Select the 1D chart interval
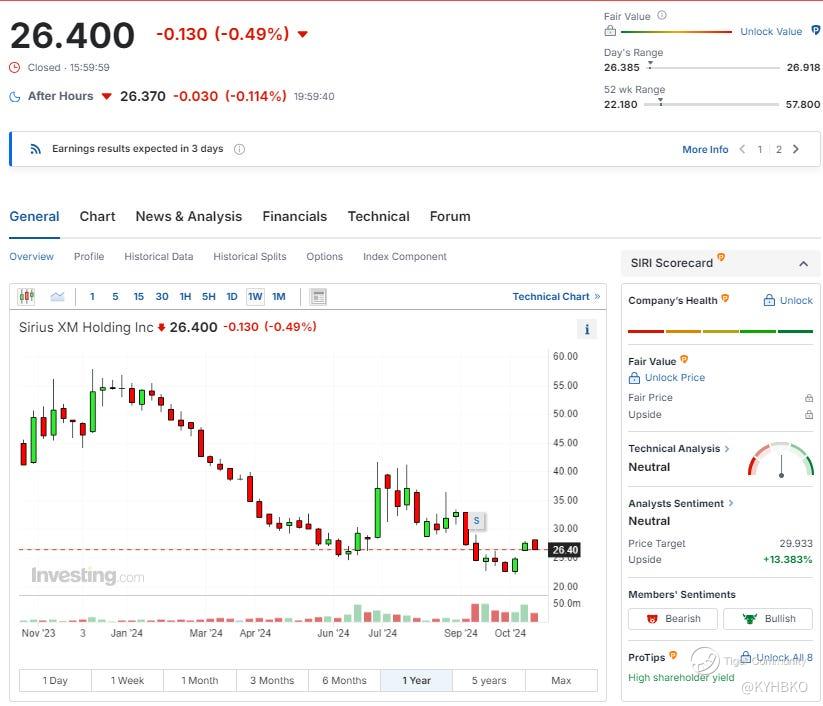Image resolution: width=823 pixels, height=706 pixels. (x=232, y=297)
